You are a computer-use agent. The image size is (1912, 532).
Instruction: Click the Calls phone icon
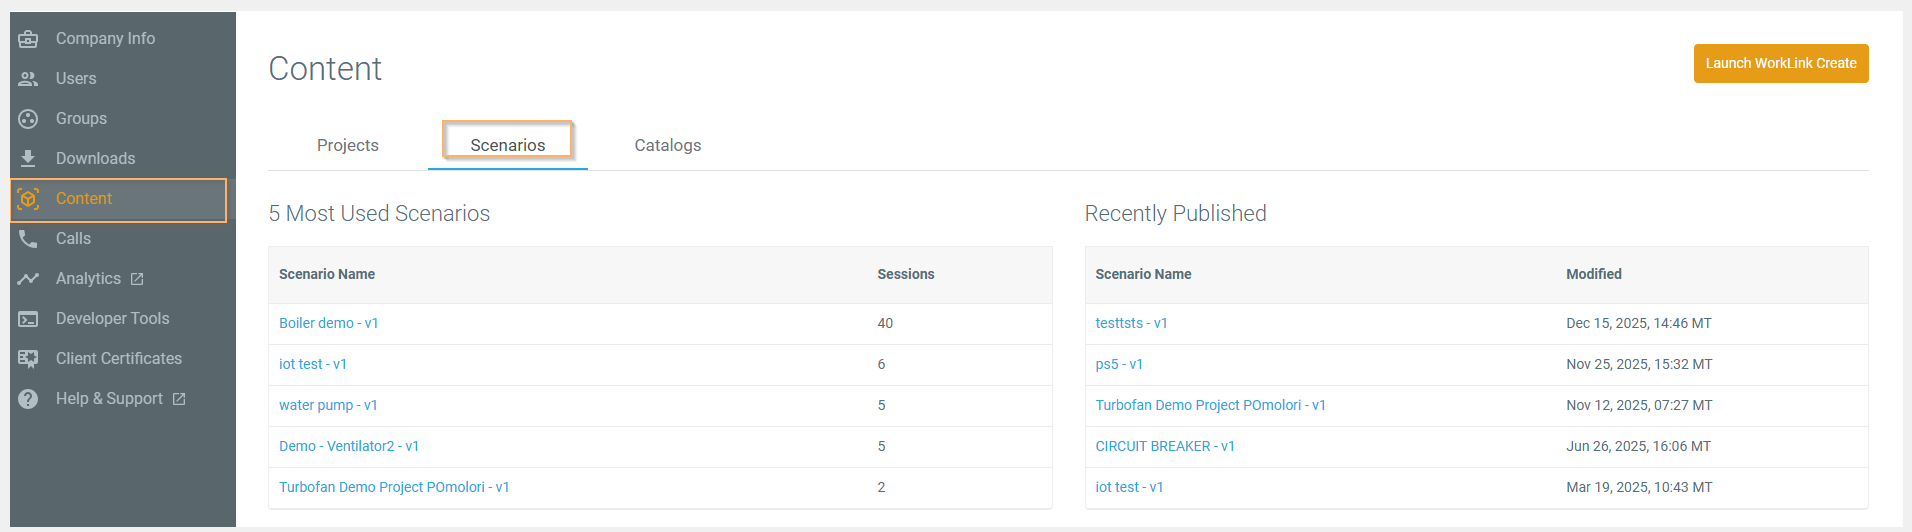tap(28, 239)
